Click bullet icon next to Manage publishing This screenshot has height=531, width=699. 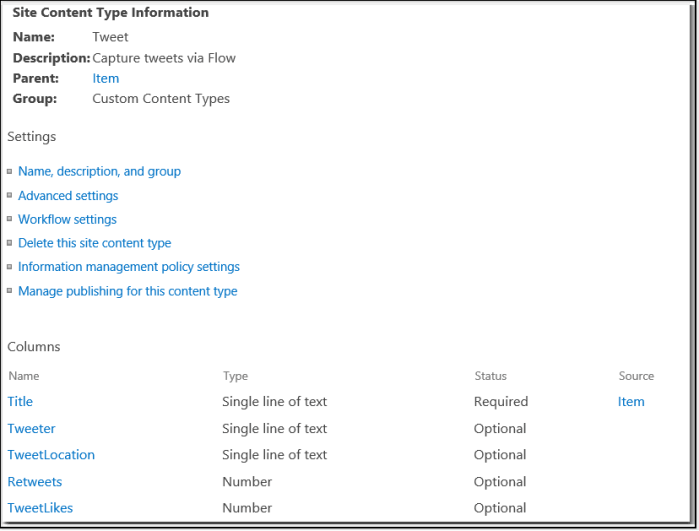9,292
